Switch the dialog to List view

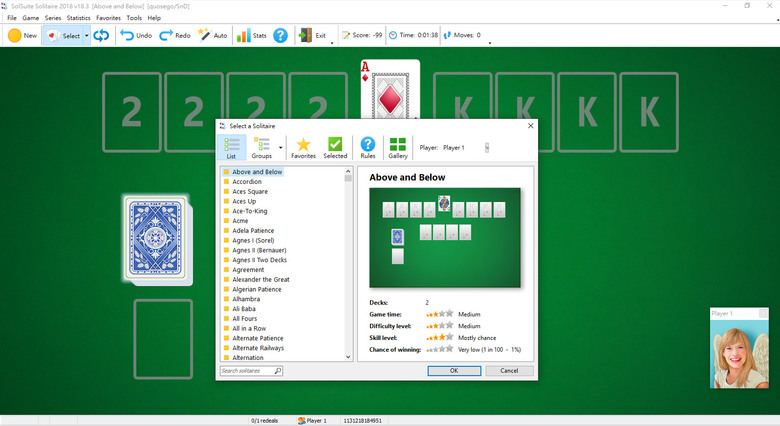point(231,148)
